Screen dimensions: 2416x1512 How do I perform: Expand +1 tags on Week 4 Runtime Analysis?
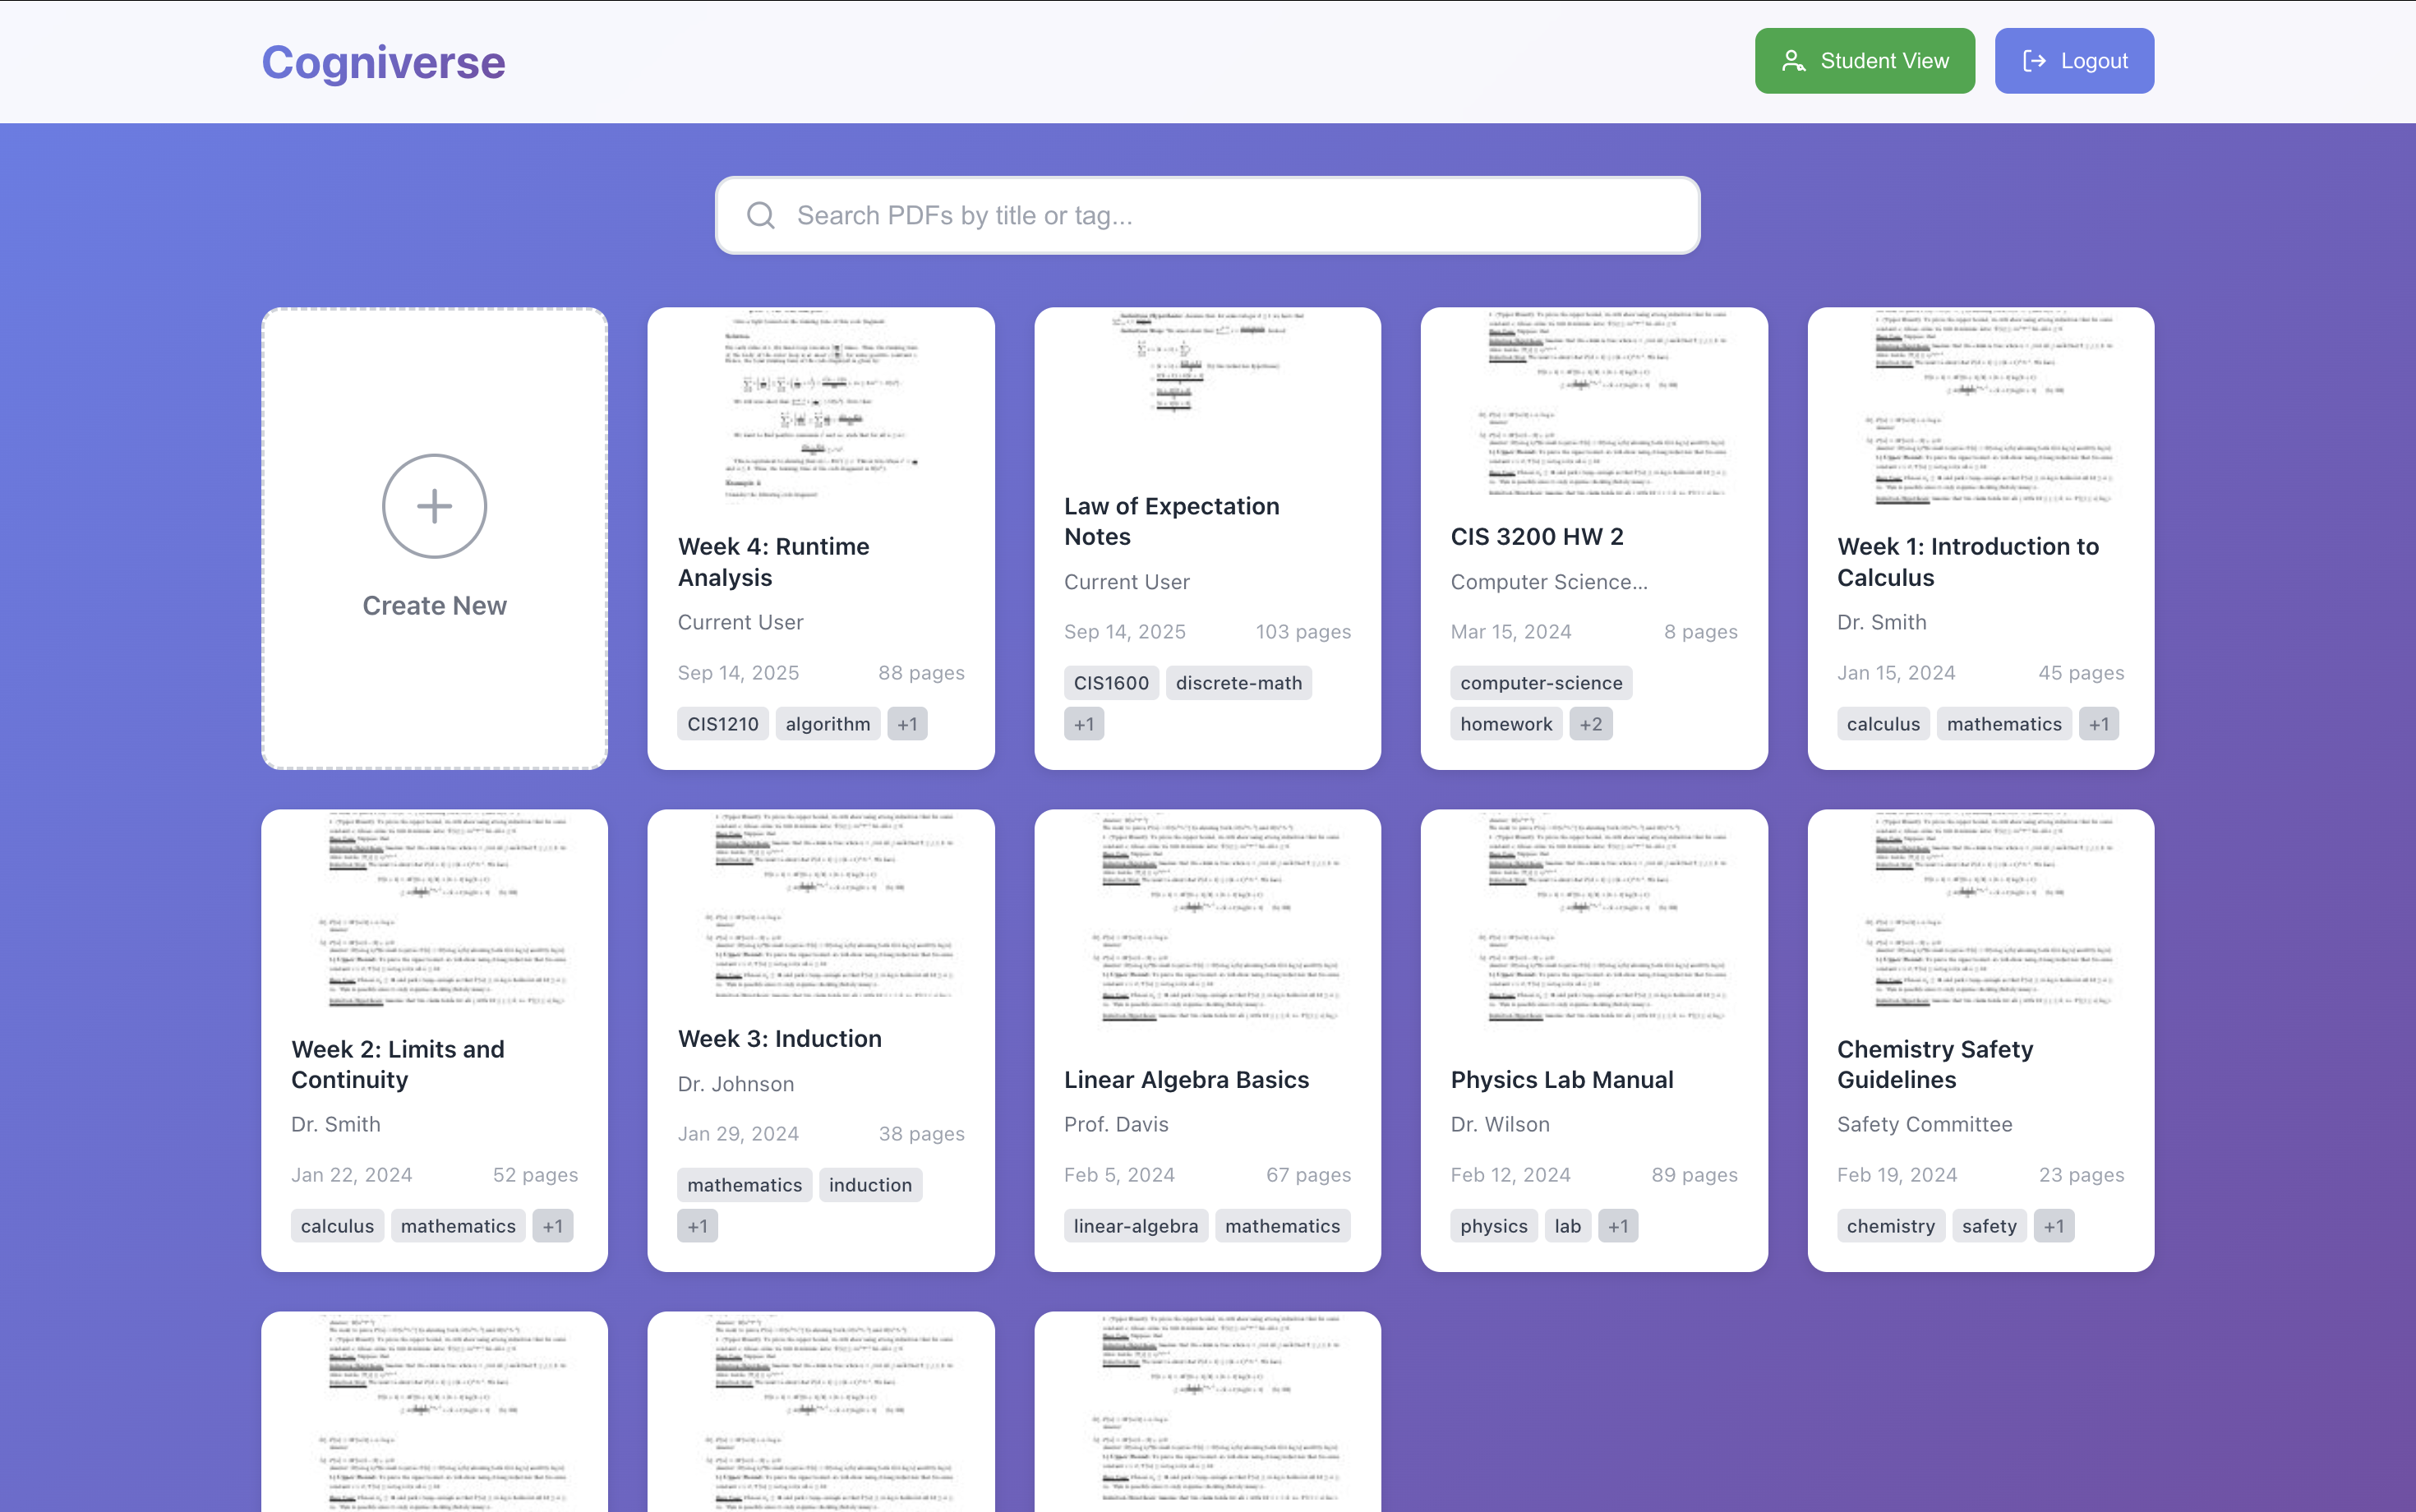[x=907, y=724]
